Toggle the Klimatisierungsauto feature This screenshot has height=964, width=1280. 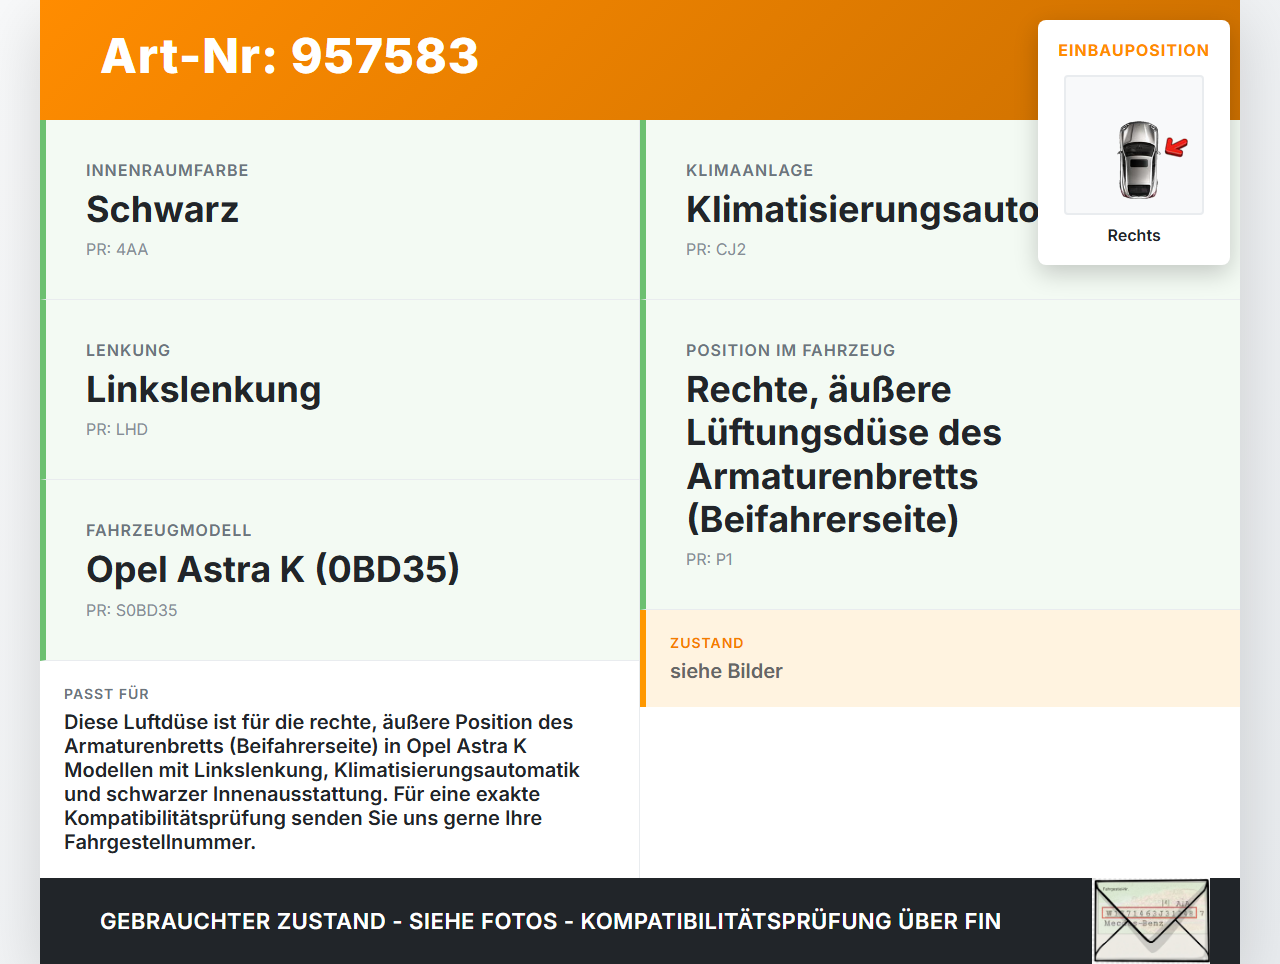click(866, 209)
